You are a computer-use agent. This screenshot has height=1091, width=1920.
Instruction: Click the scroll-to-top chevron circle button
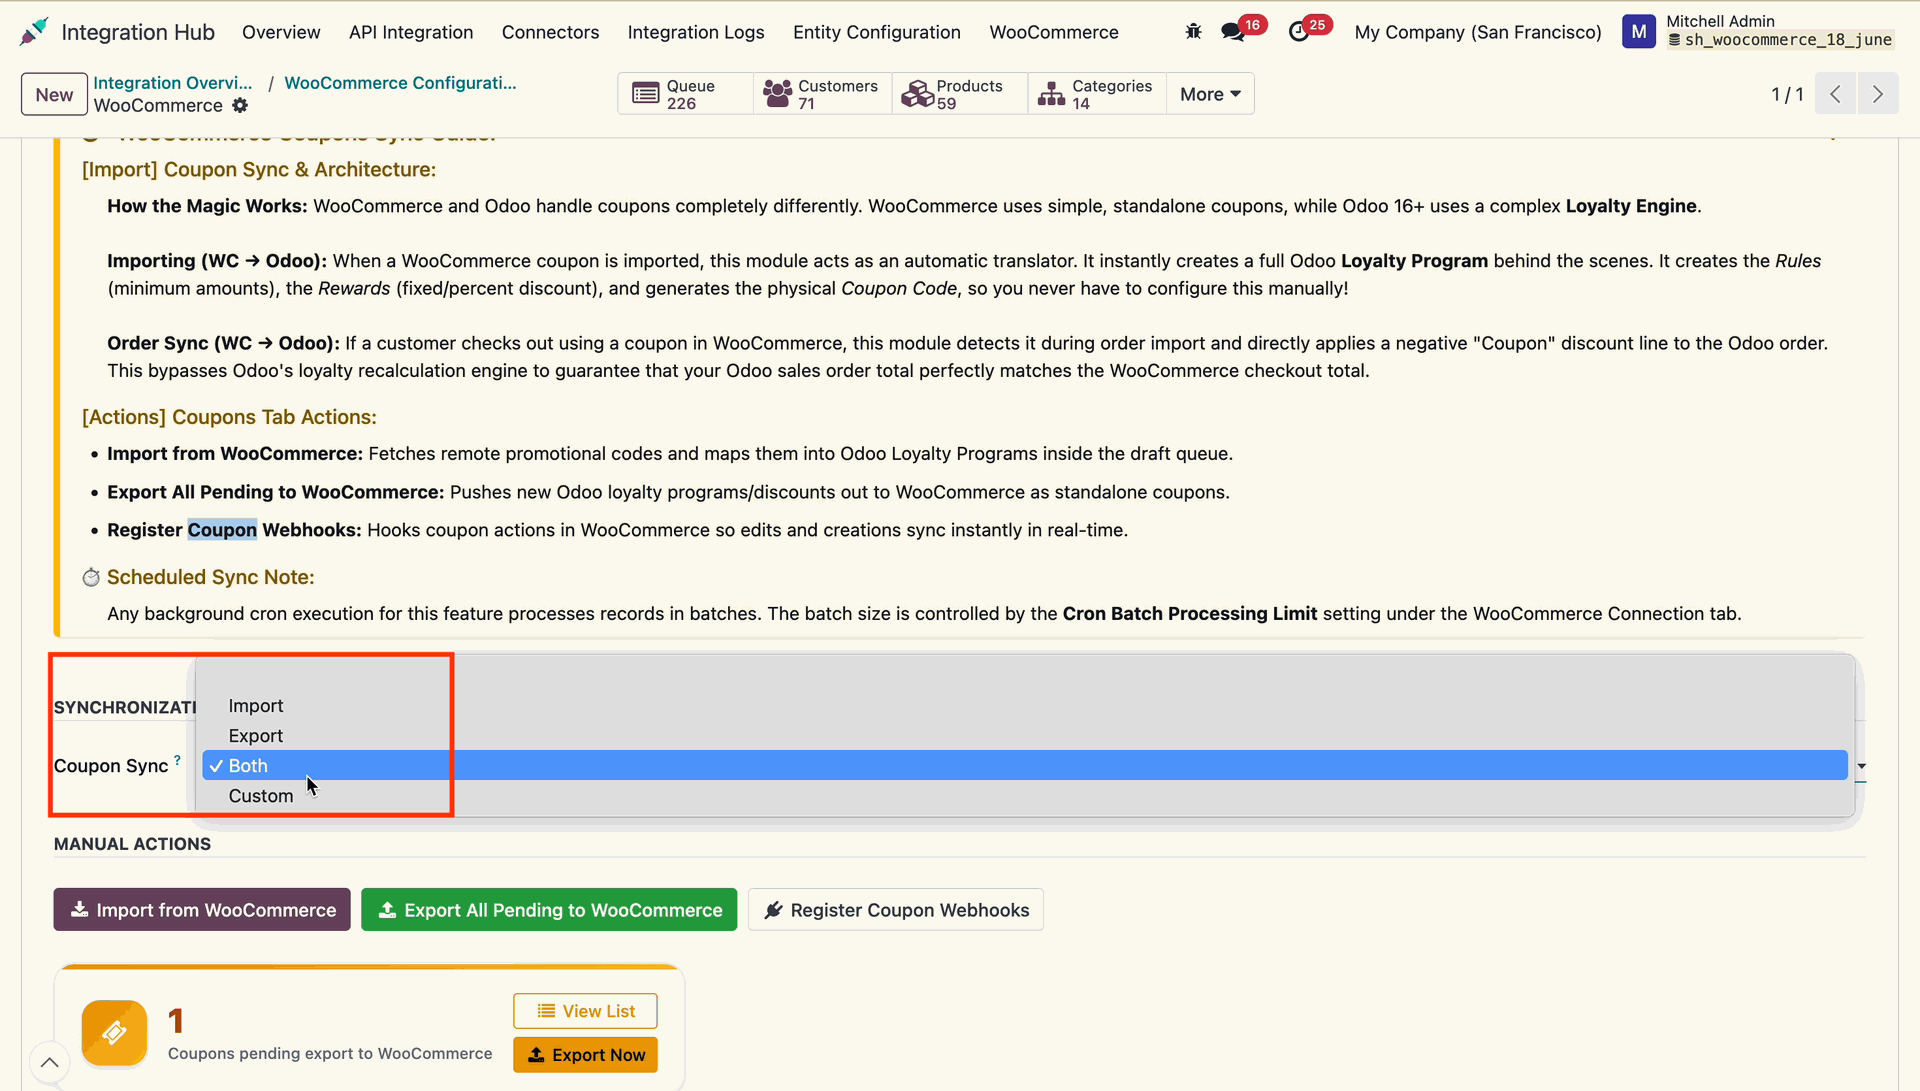49,1062
